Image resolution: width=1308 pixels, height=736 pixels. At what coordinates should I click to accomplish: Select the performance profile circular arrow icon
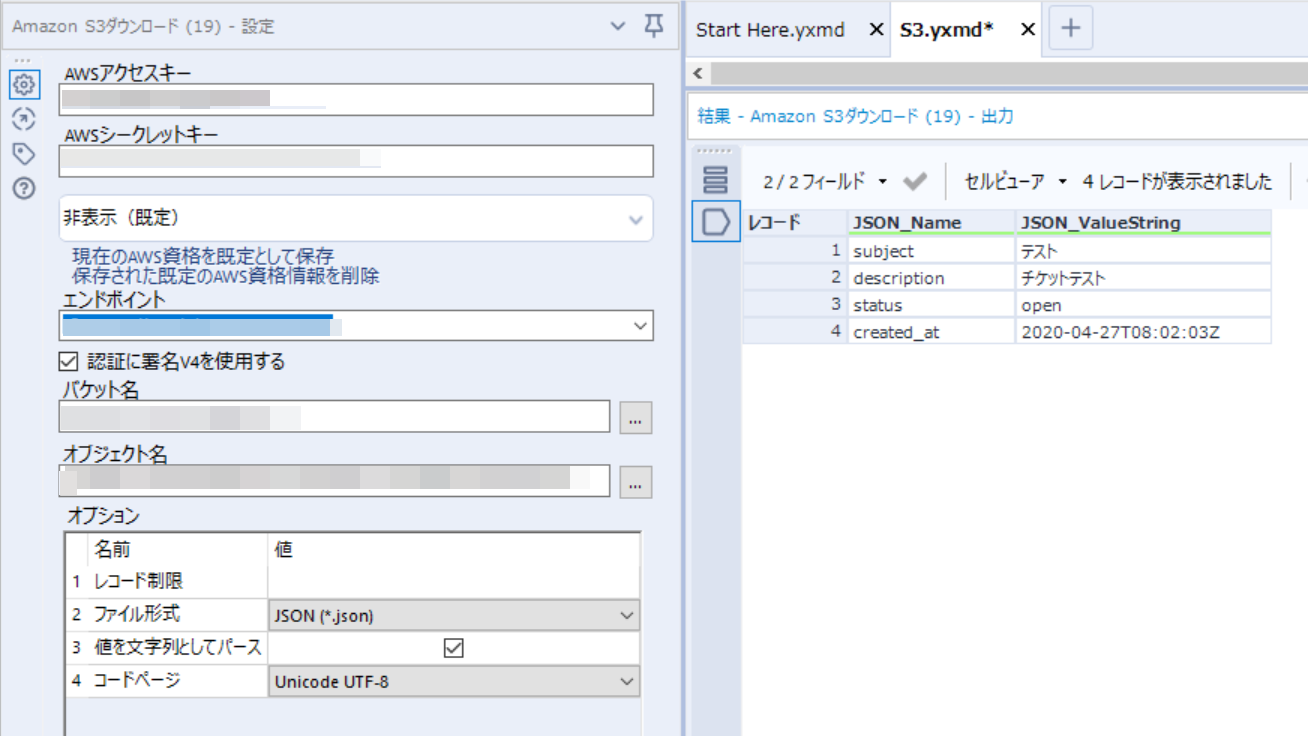(x=24, y=119)
